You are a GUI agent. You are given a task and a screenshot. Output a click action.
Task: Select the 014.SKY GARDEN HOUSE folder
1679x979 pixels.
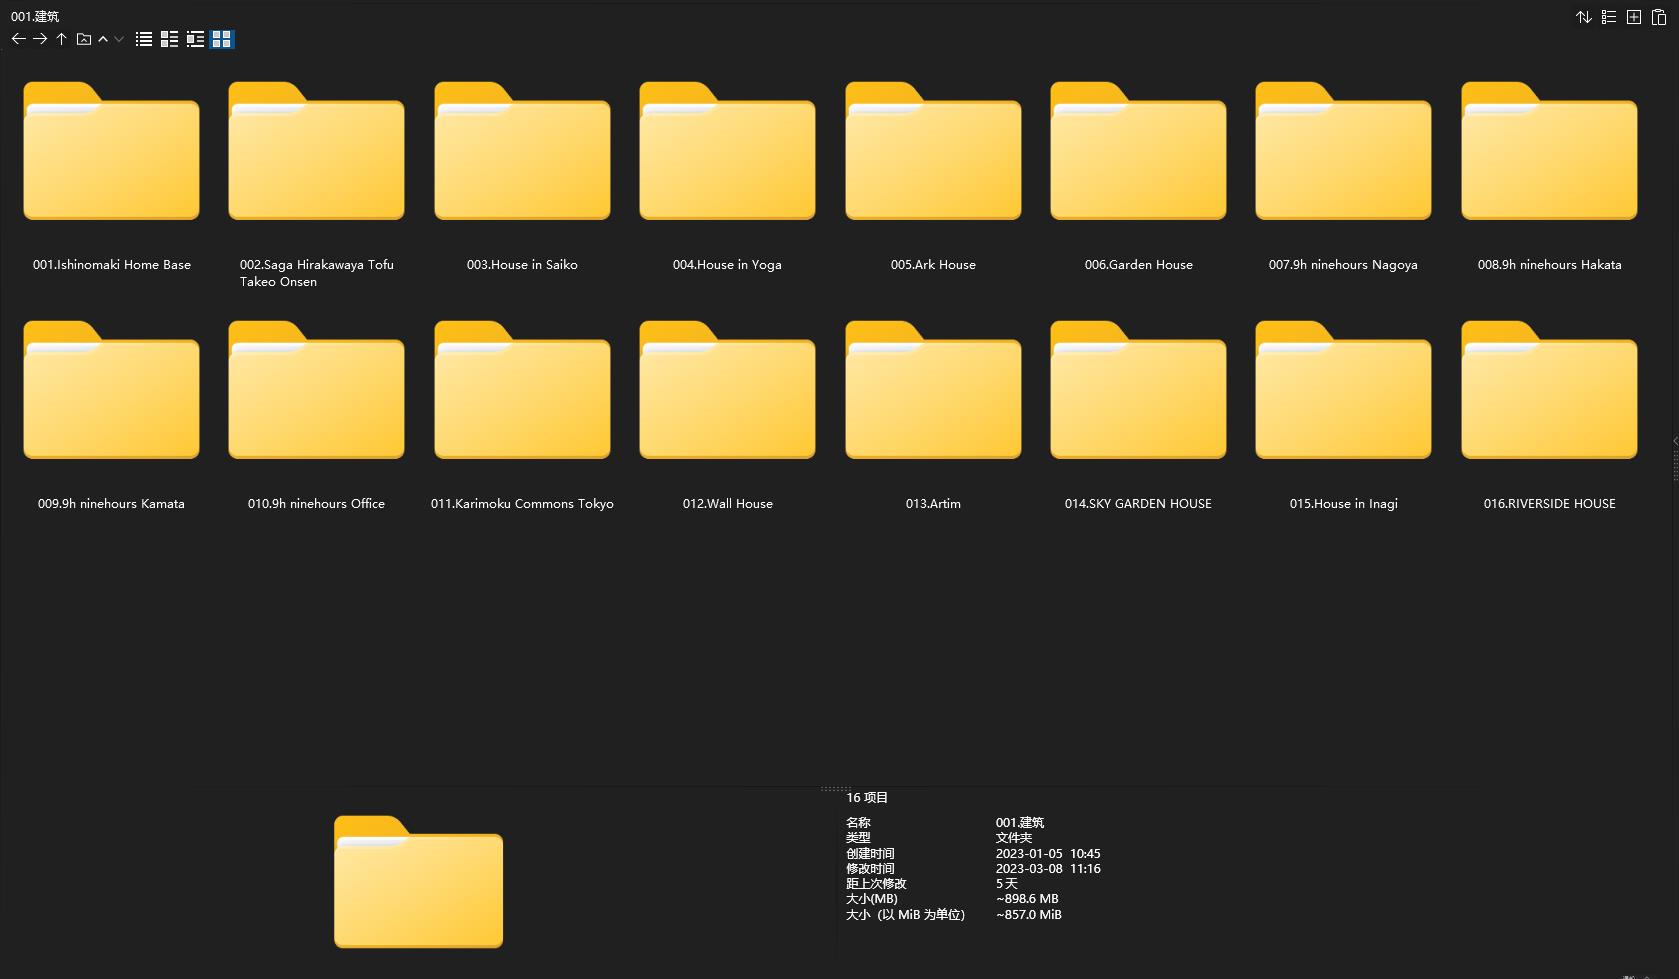[x=1138, y=415]
